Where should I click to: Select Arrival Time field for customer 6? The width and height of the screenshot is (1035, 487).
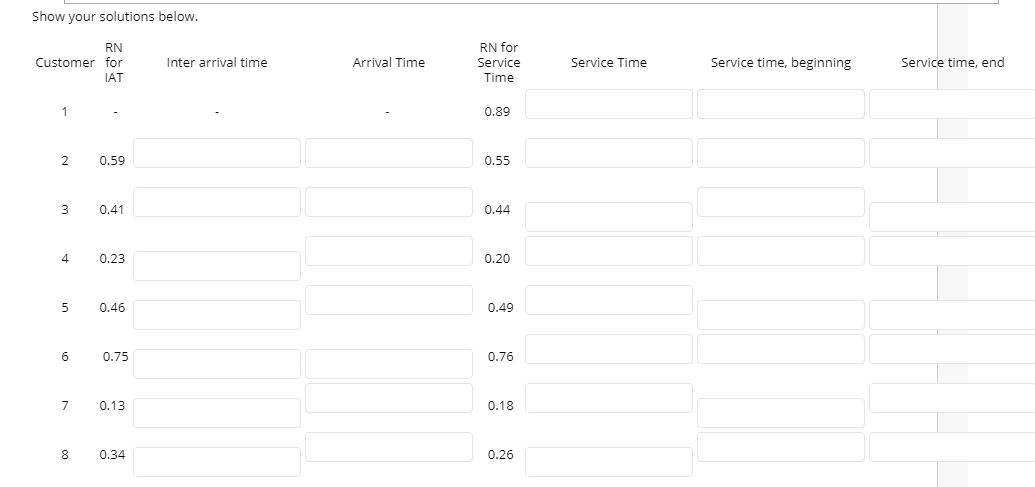[388, 364]
